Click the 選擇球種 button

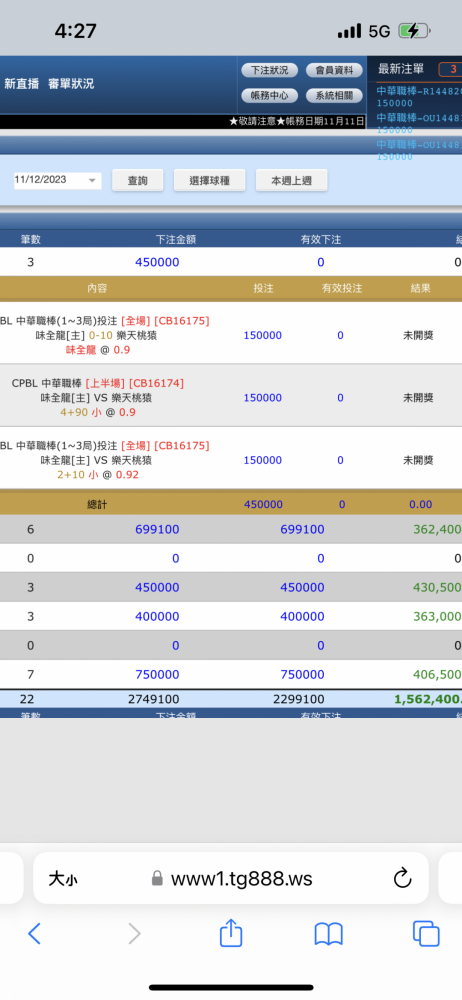pyautogui.click(x=209, y=180)
